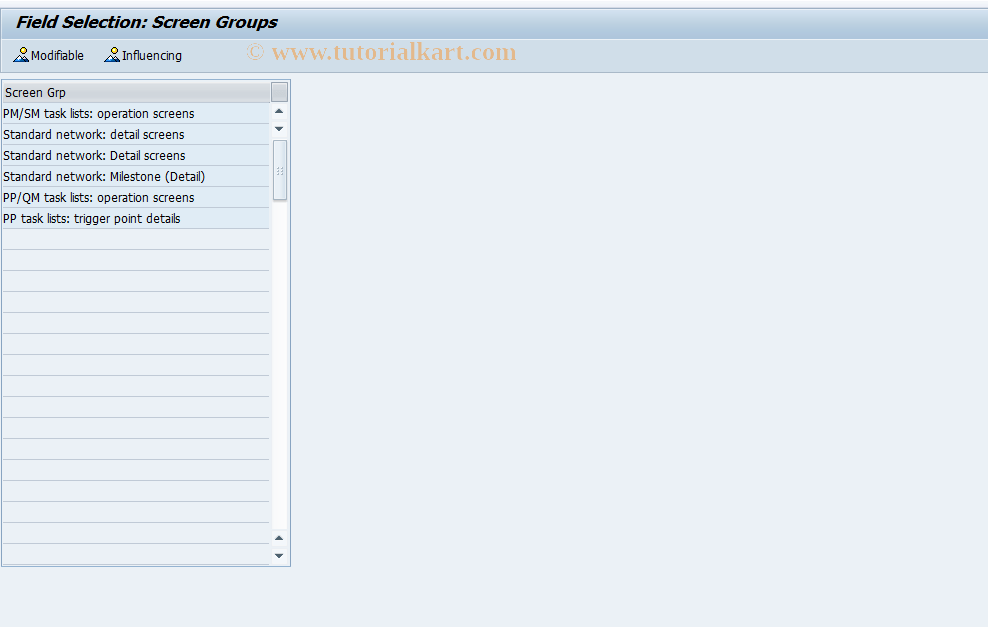The width and height of the screenshot is (988, 627).
Task: Select row 'Standard network: detail screens'
Action: (120, 134)
